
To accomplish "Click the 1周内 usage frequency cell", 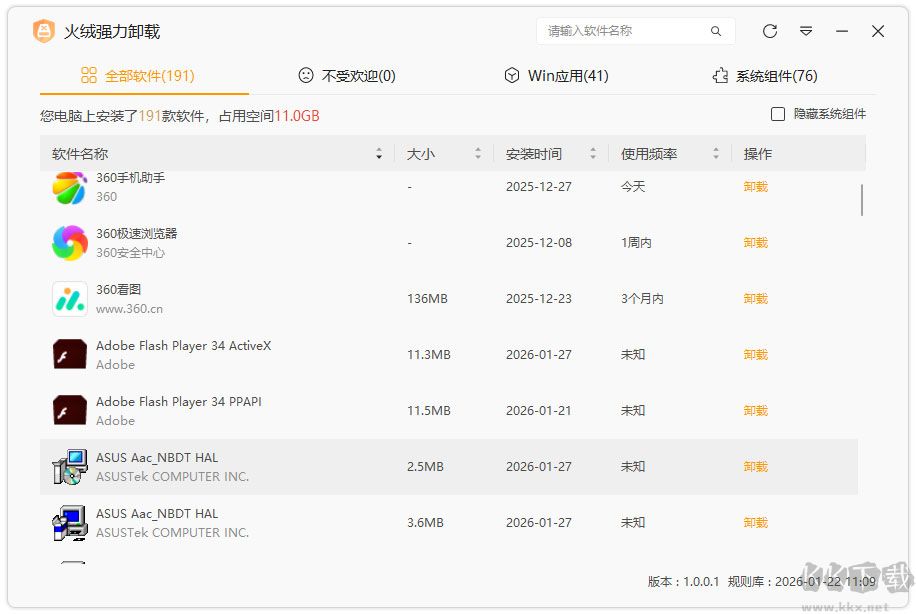I will pyautogui.click(x=636, y=242).
